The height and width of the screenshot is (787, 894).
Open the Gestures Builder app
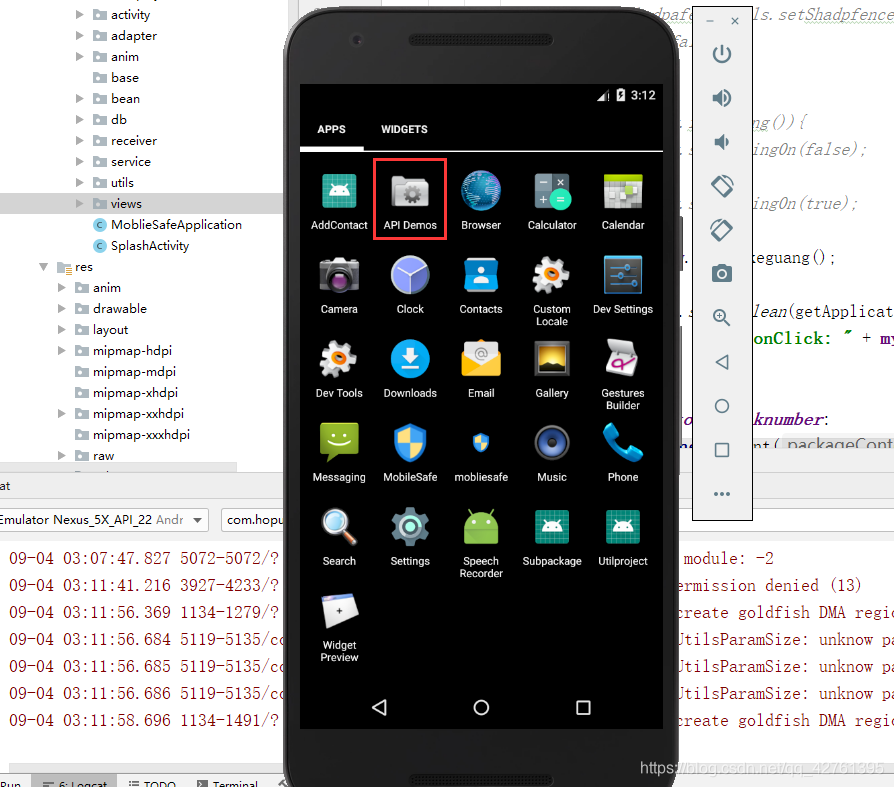click(623, 375)
